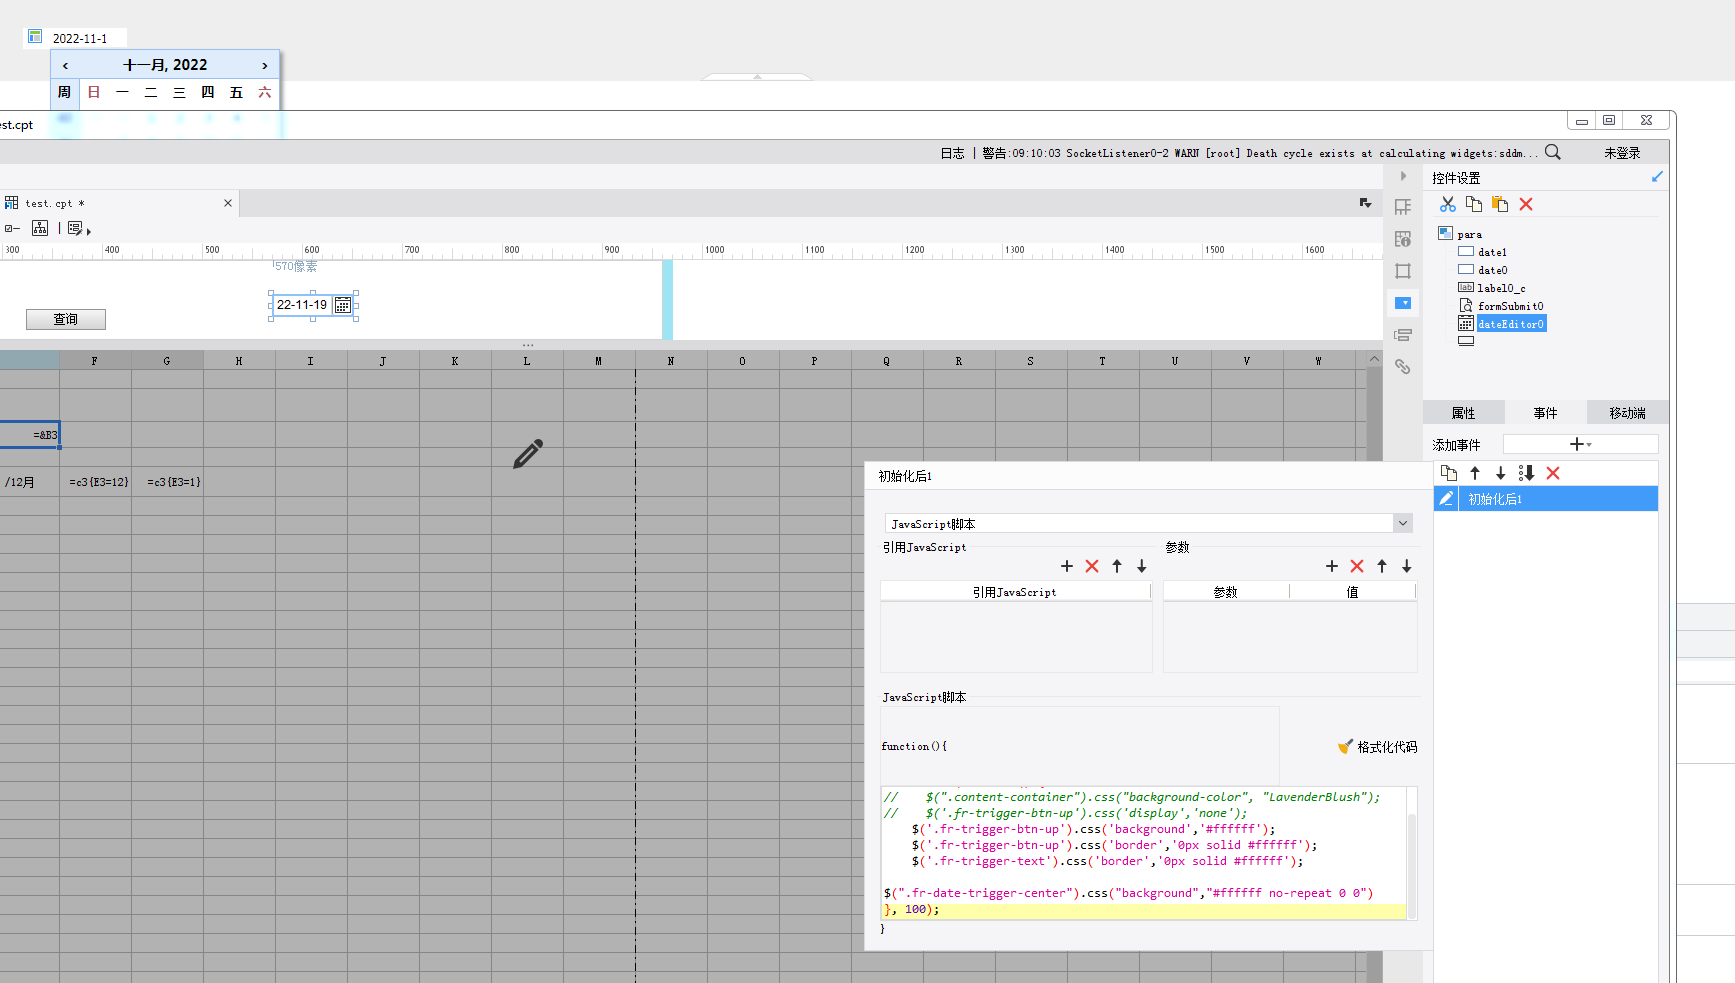The image size is (1735, 983).
Task: Click the 格式化代码 format code button
Action: (1377, 747)
